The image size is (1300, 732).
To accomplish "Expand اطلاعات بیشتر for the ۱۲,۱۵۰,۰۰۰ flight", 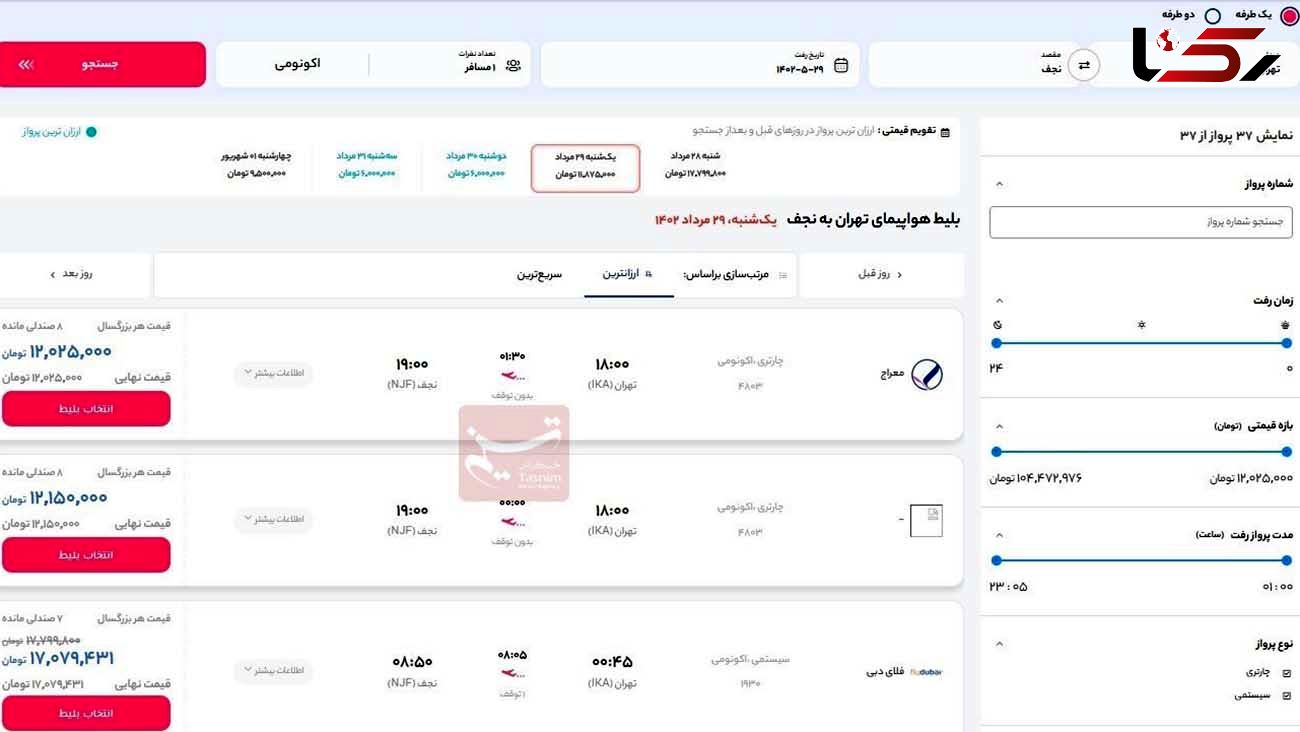I will pyautogui.click(x=273, y=520).
